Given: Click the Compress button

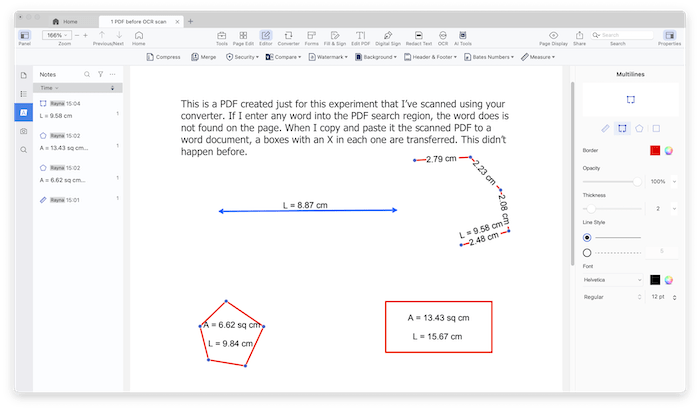Looking at the screenshot, I should pos(163,57).
